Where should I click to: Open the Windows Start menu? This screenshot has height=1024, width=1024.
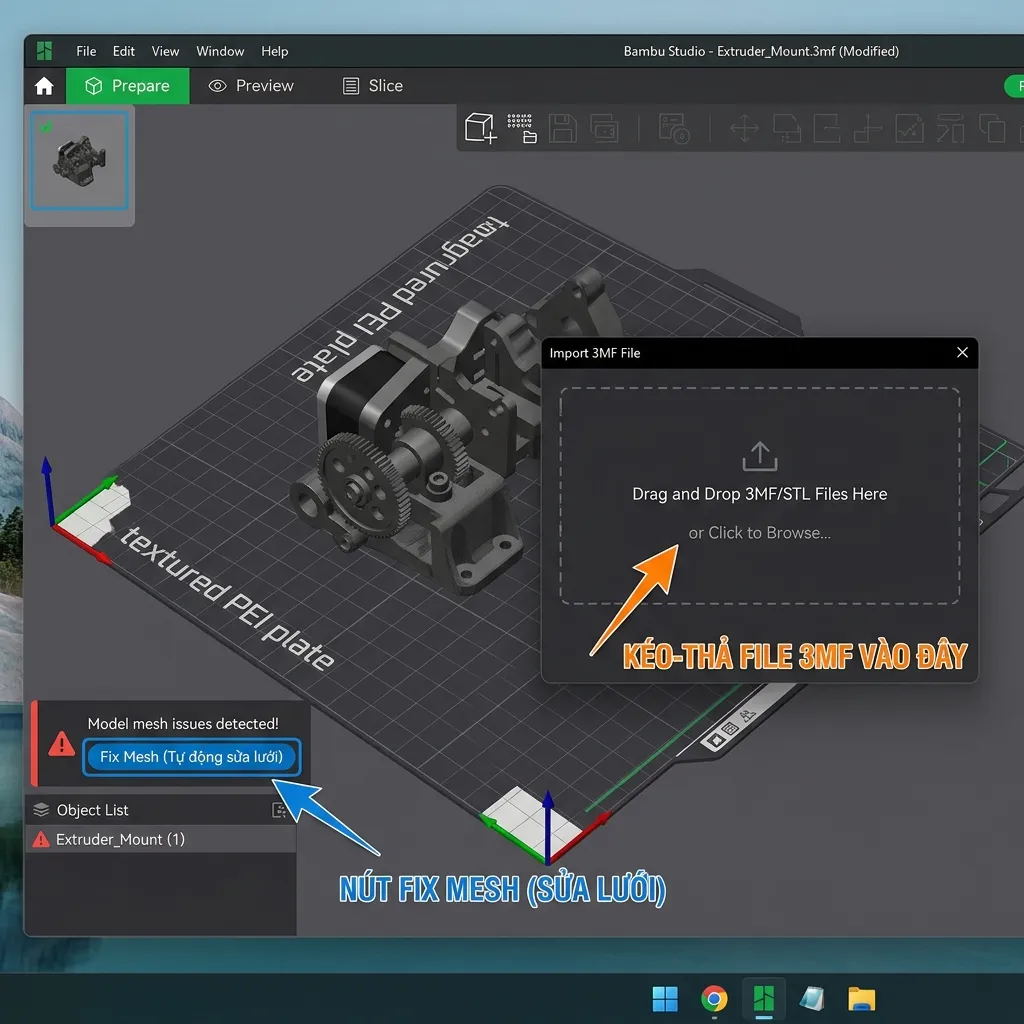[x=665, y=999]
